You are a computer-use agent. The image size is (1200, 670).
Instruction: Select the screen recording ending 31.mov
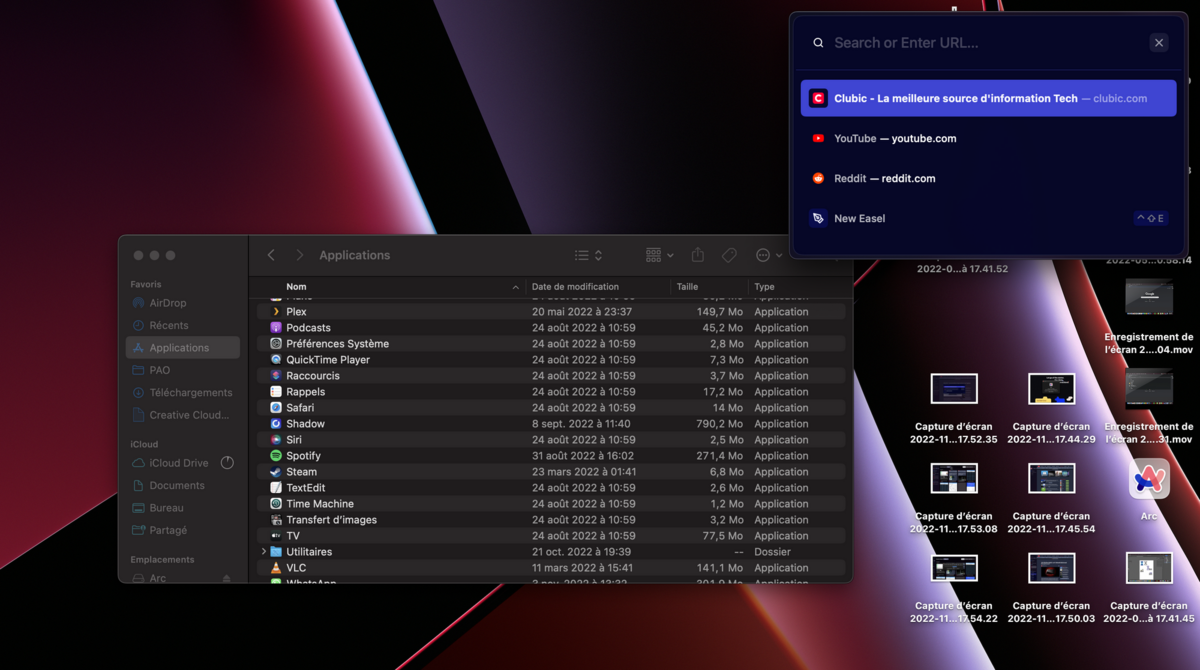(x=1149, y=389)
